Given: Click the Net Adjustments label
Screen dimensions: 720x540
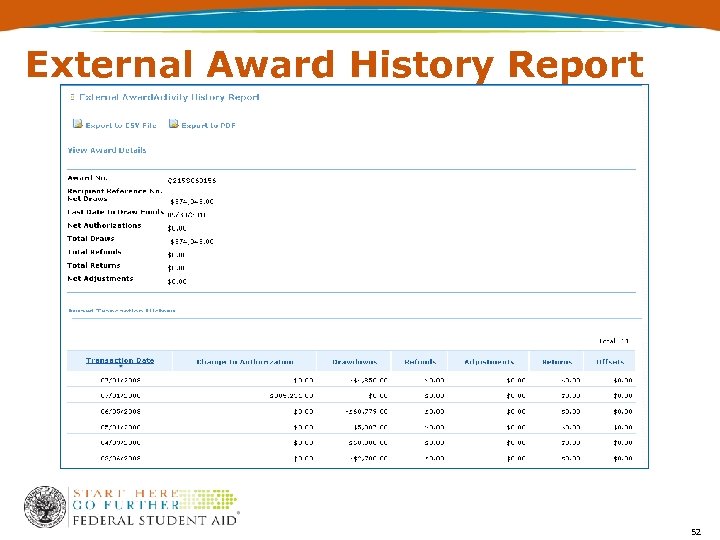Looking at the screenshot, I should click(x=100, y=278).
